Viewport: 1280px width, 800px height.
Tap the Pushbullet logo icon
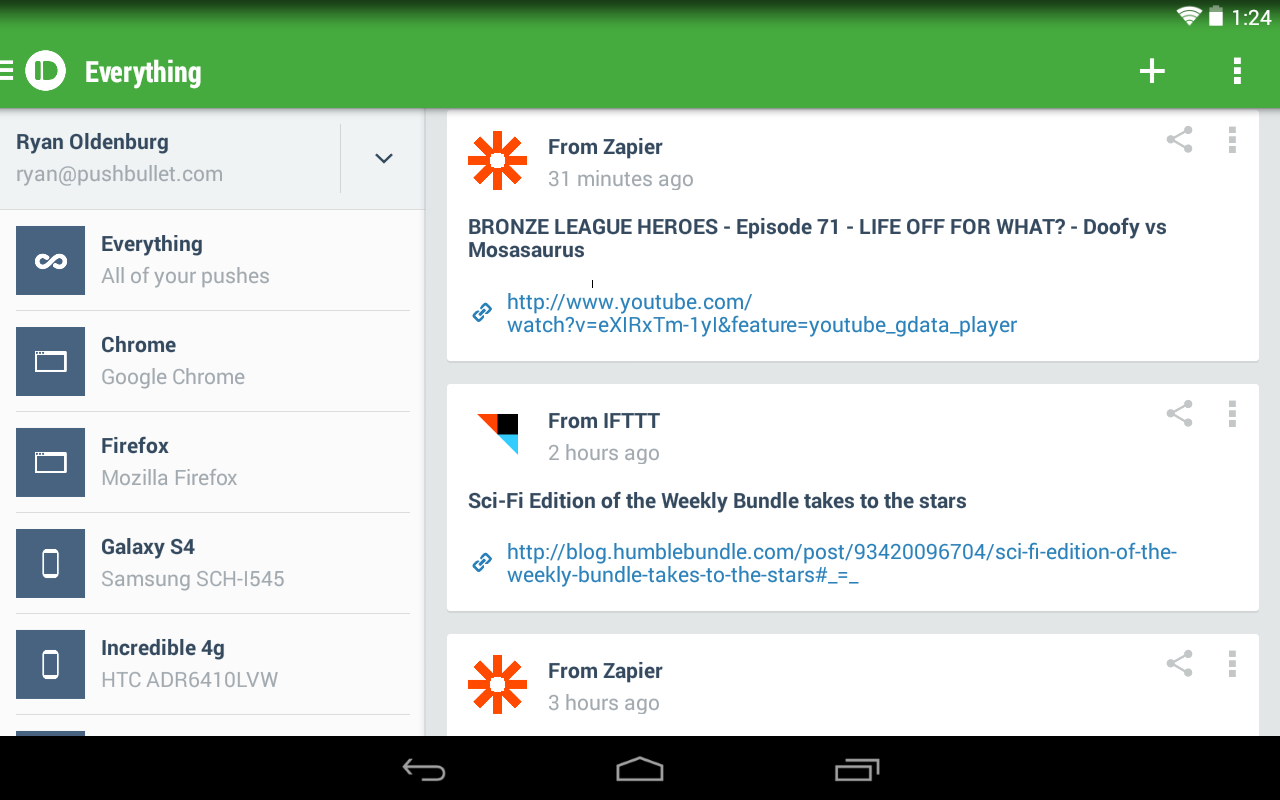45,71
